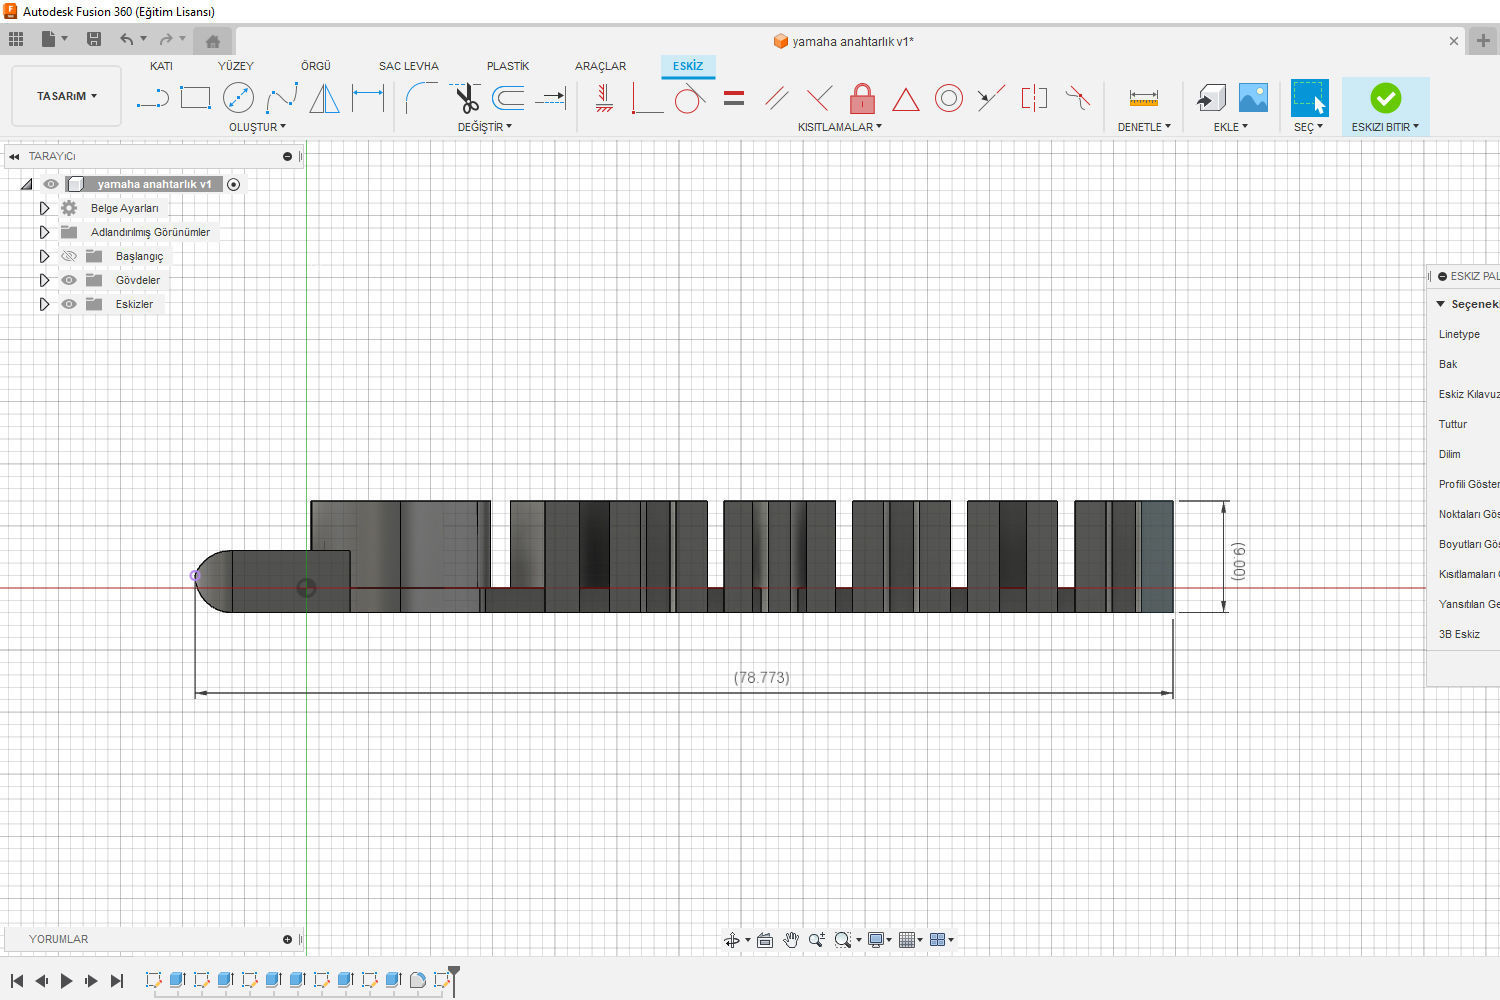
Task: Apply the Equal constraint
Action: click(x=734, y=98)
